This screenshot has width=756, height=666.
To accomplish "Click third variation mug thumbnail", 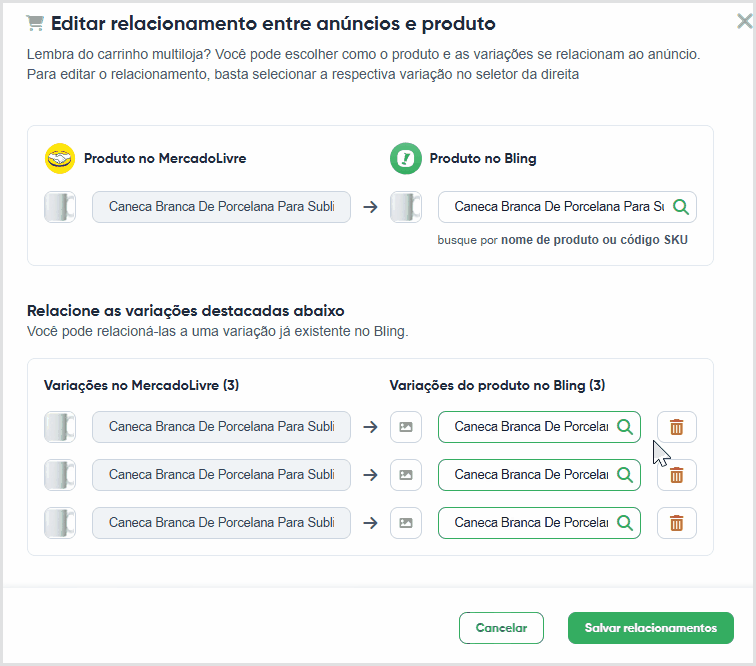I will [x=60, y=523].
